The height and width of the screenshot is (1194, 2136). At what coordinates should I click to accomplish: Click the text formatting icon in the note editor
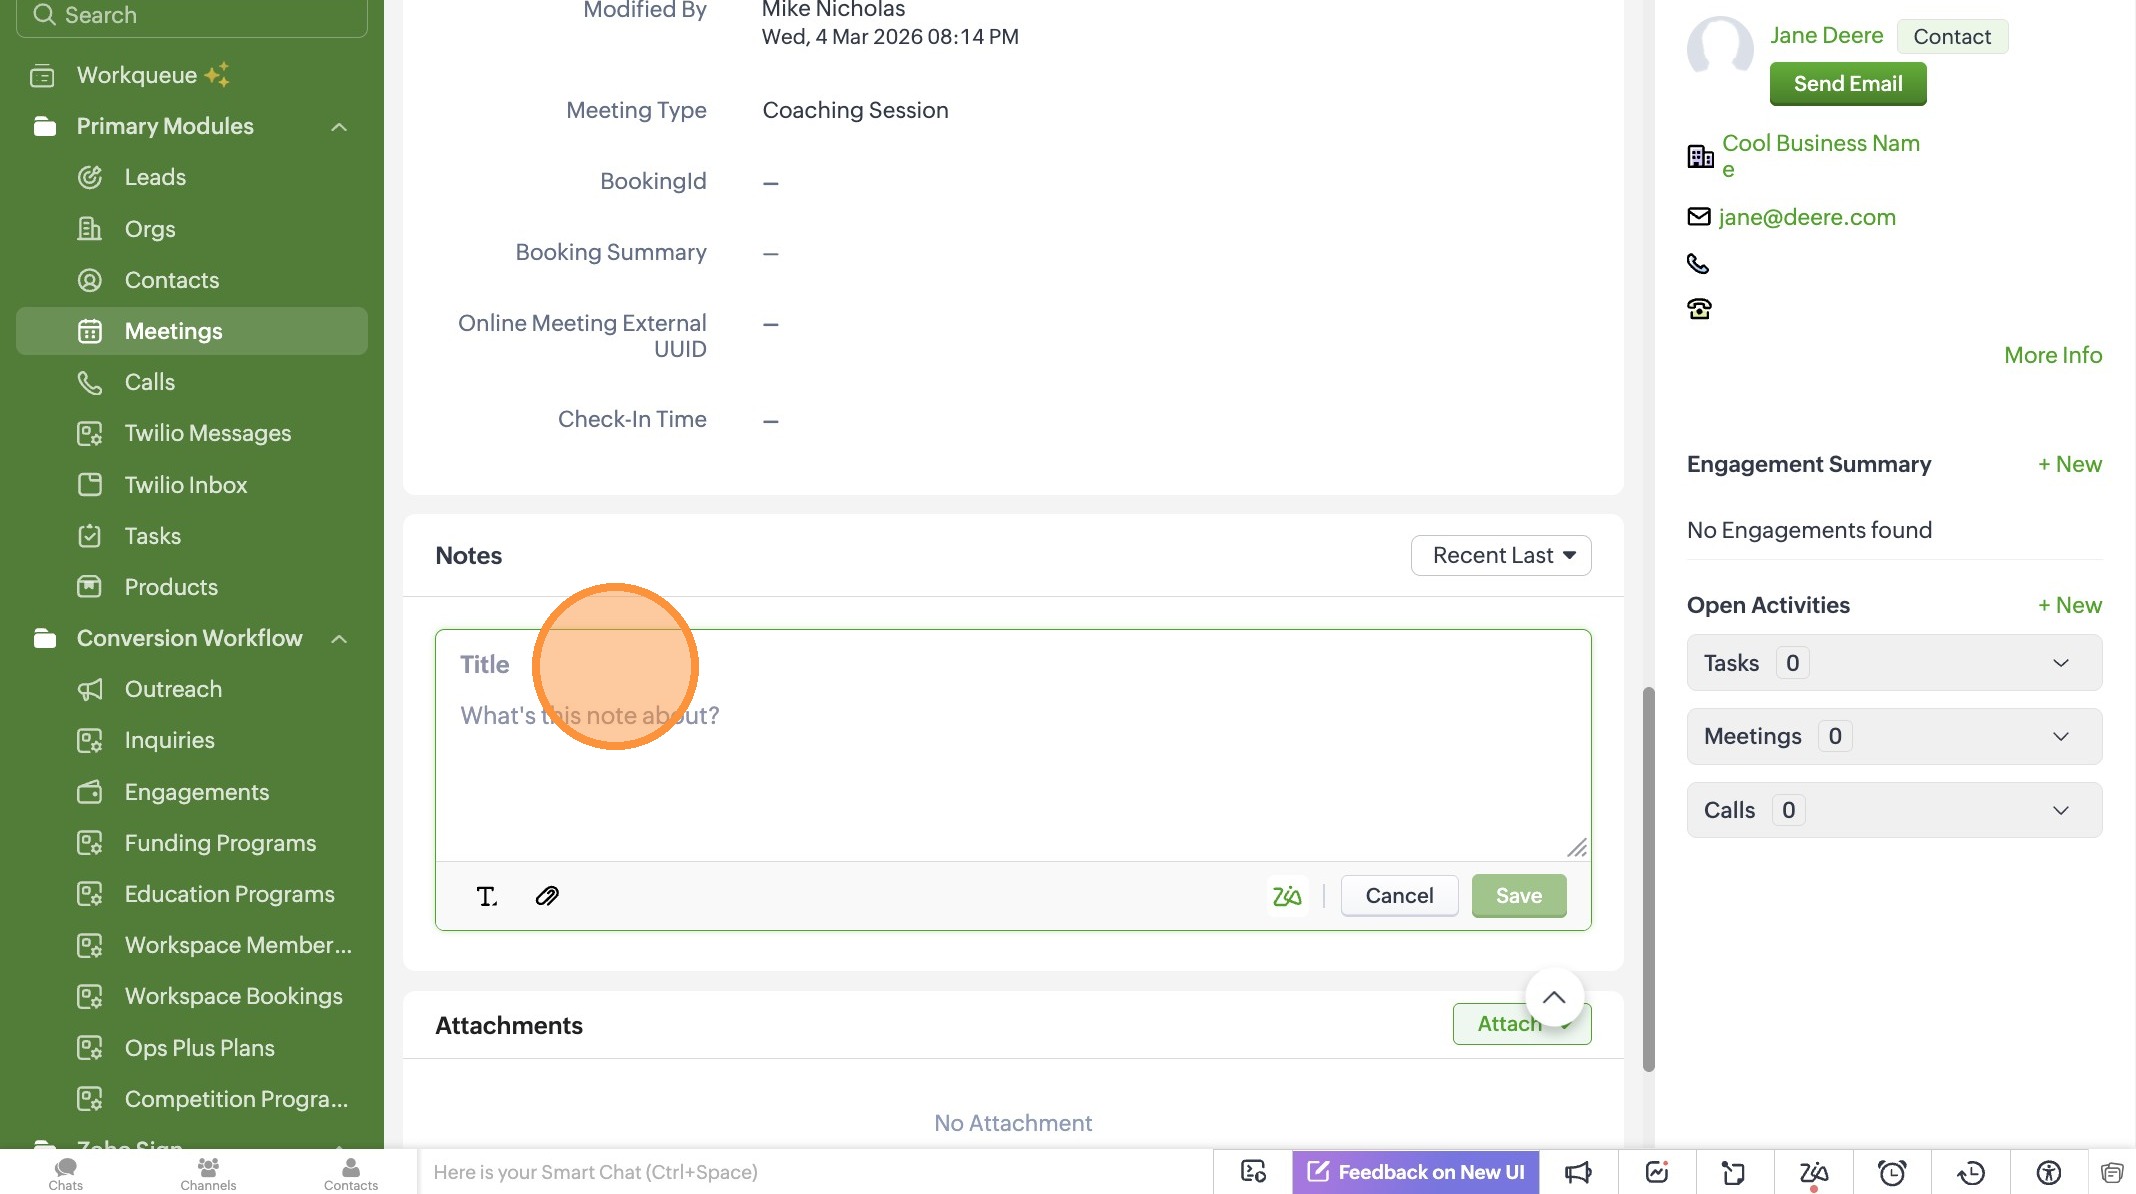coord(487,896)
